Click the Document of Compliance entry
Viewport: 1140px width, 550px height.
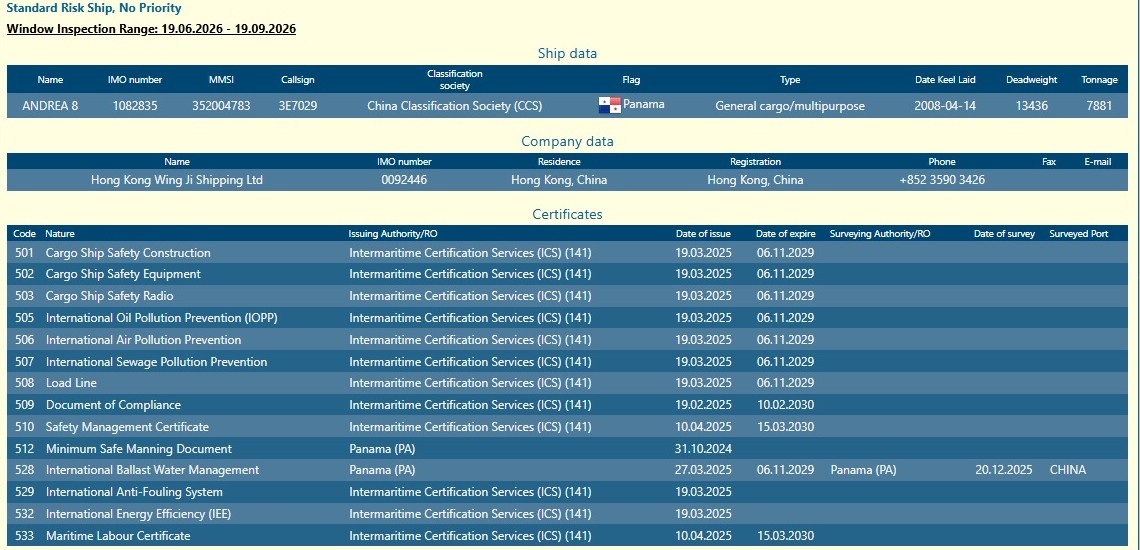tap(113, 405)
